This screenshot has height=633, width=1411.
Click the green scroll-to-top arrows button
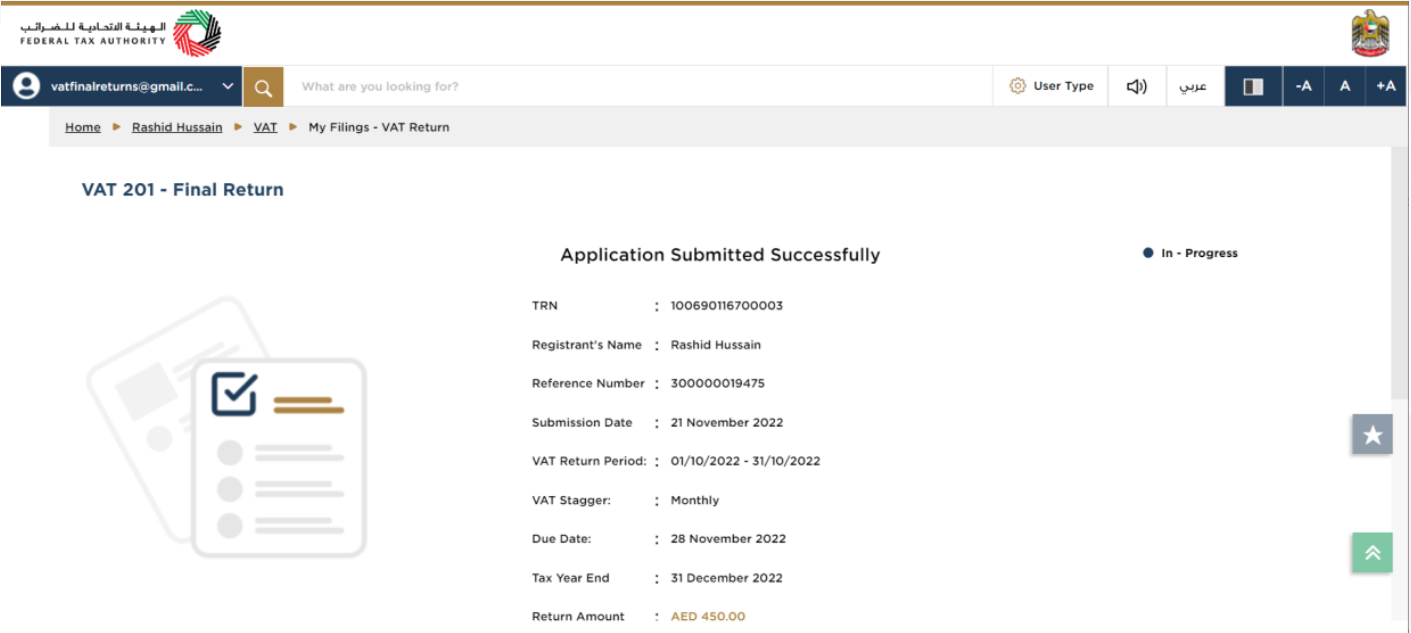[x=1372, y=553]
